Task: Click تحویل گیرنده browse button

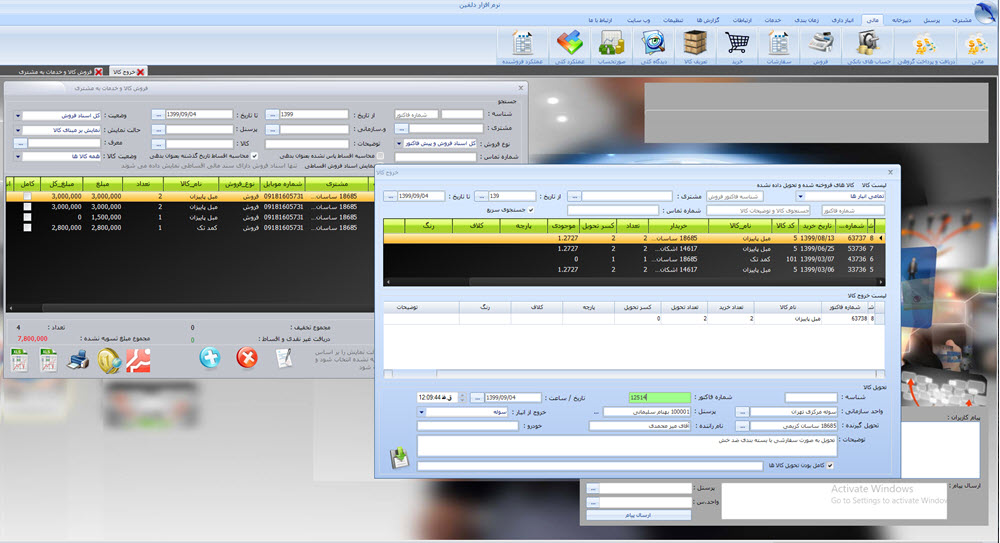Action: click(742, 426)
